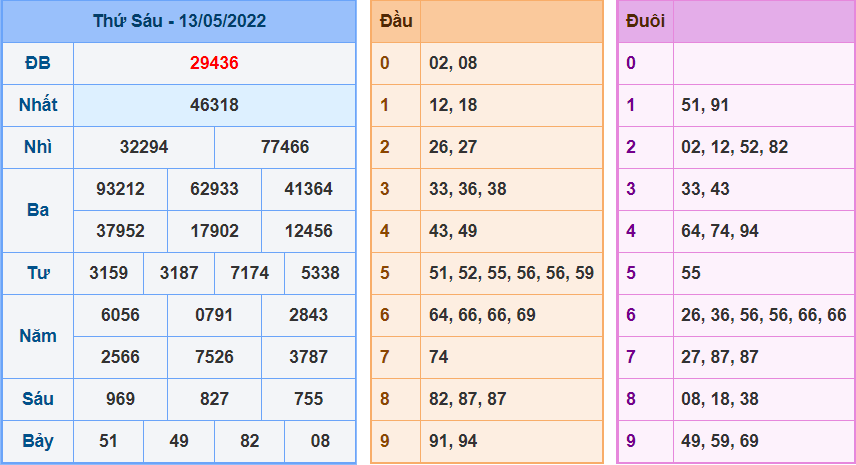
Task: Select the special prize number 29436
Action: [214, 63]
